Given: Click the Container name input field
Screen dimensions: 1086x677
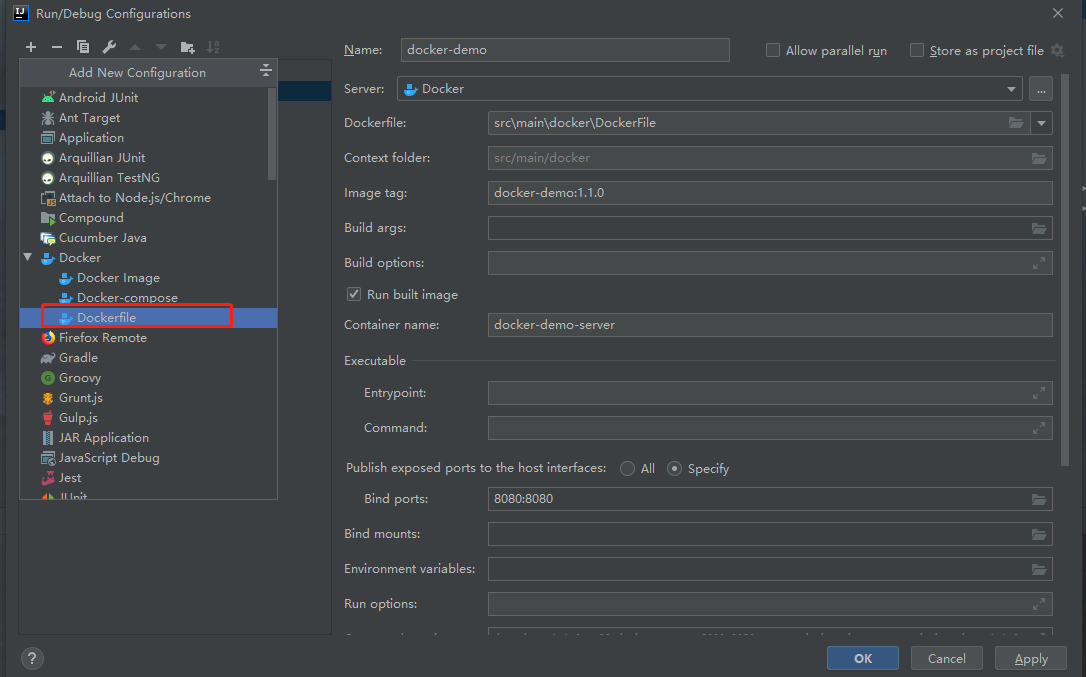Looking at the screenshot, I should click(x=770, y=325).
